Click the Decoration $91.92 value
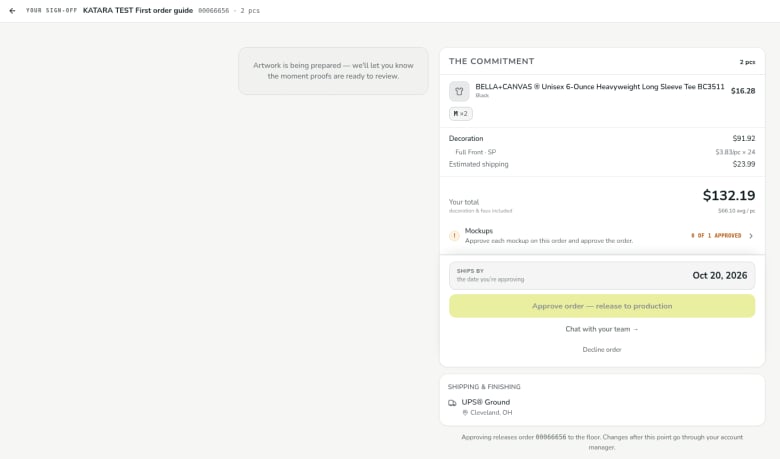780x459 pixels. point(744,138)
